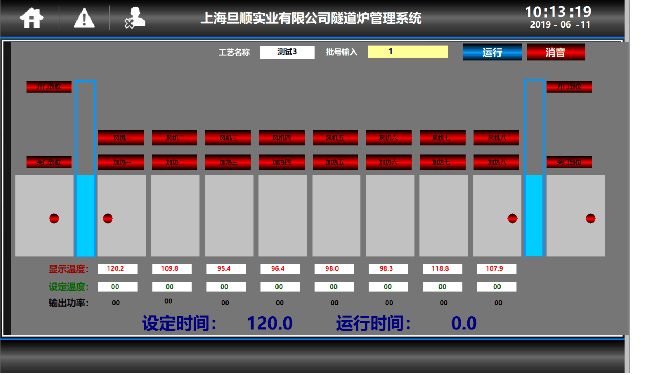This screenshot has width=666, height=375.
Task: Switch on fan five (风机五)
Action: coord(335,138)
